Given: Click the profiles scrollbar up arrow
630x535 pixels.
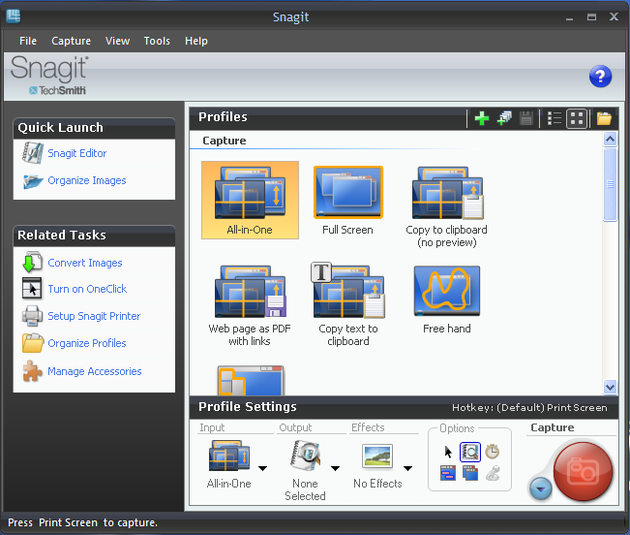Looking at the screenshot, I should (610, 139).
